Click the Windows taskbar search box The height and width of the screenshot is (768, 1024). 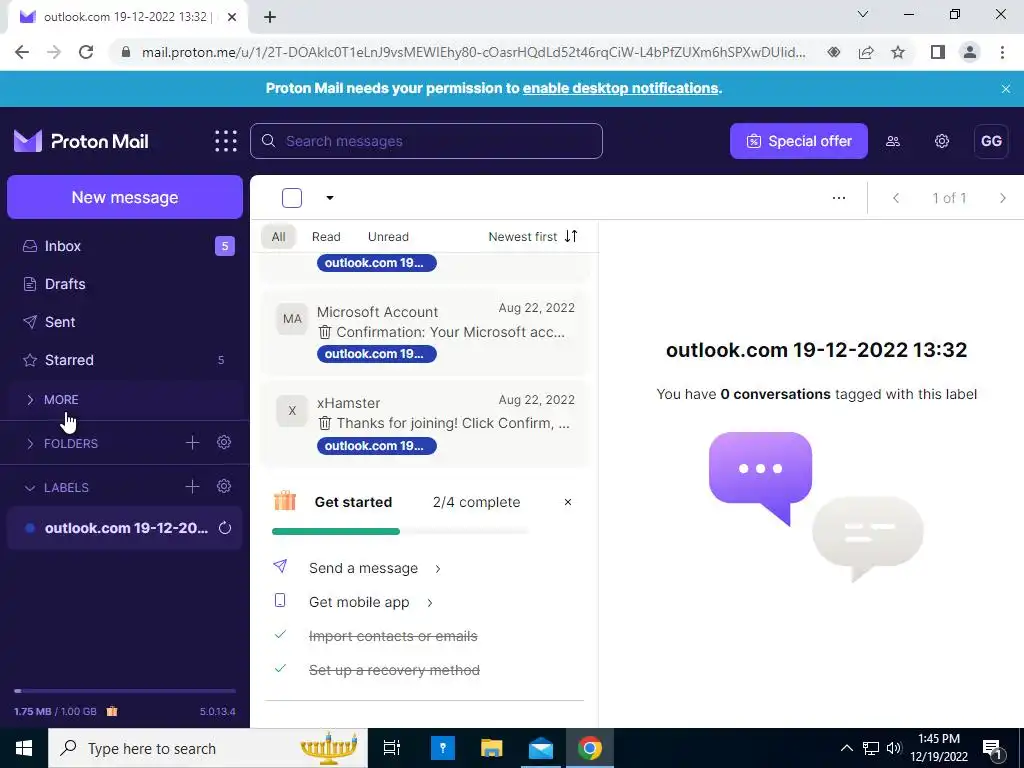[x=208, y=748]
